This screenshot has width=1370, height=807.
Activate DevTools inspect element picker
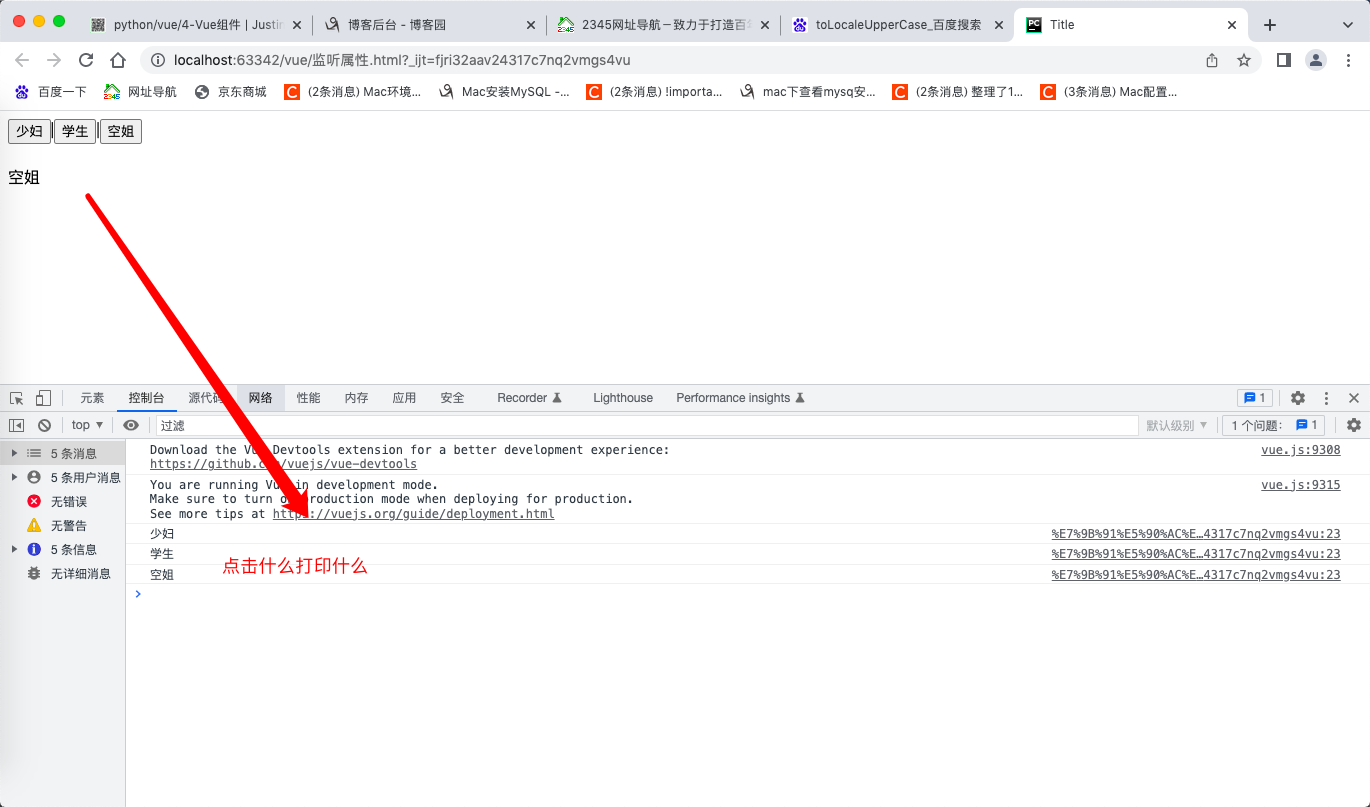click(x=17, y=398)
